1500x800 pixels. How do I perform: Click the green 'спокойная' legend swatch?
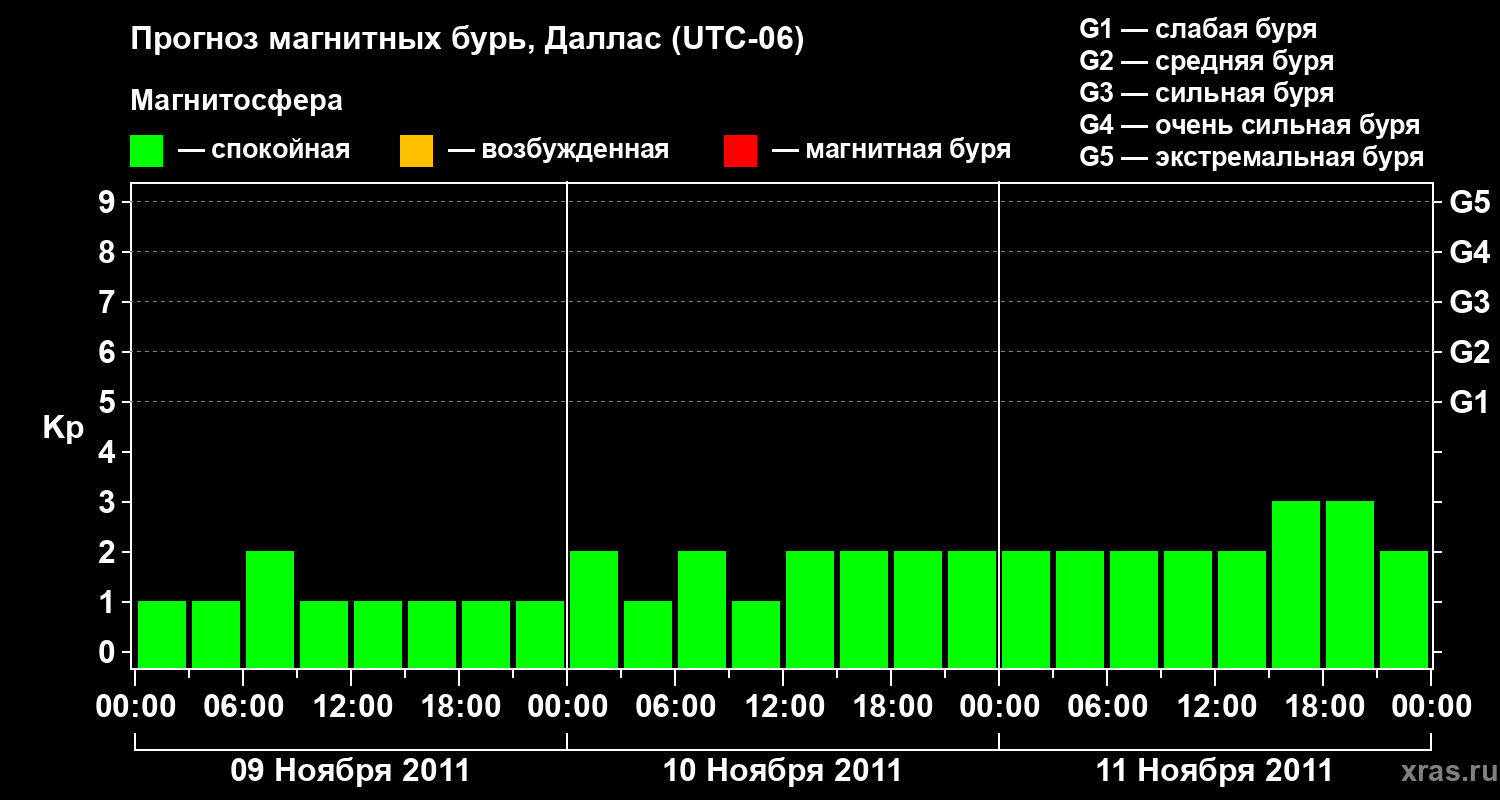(x=146, y=151)
